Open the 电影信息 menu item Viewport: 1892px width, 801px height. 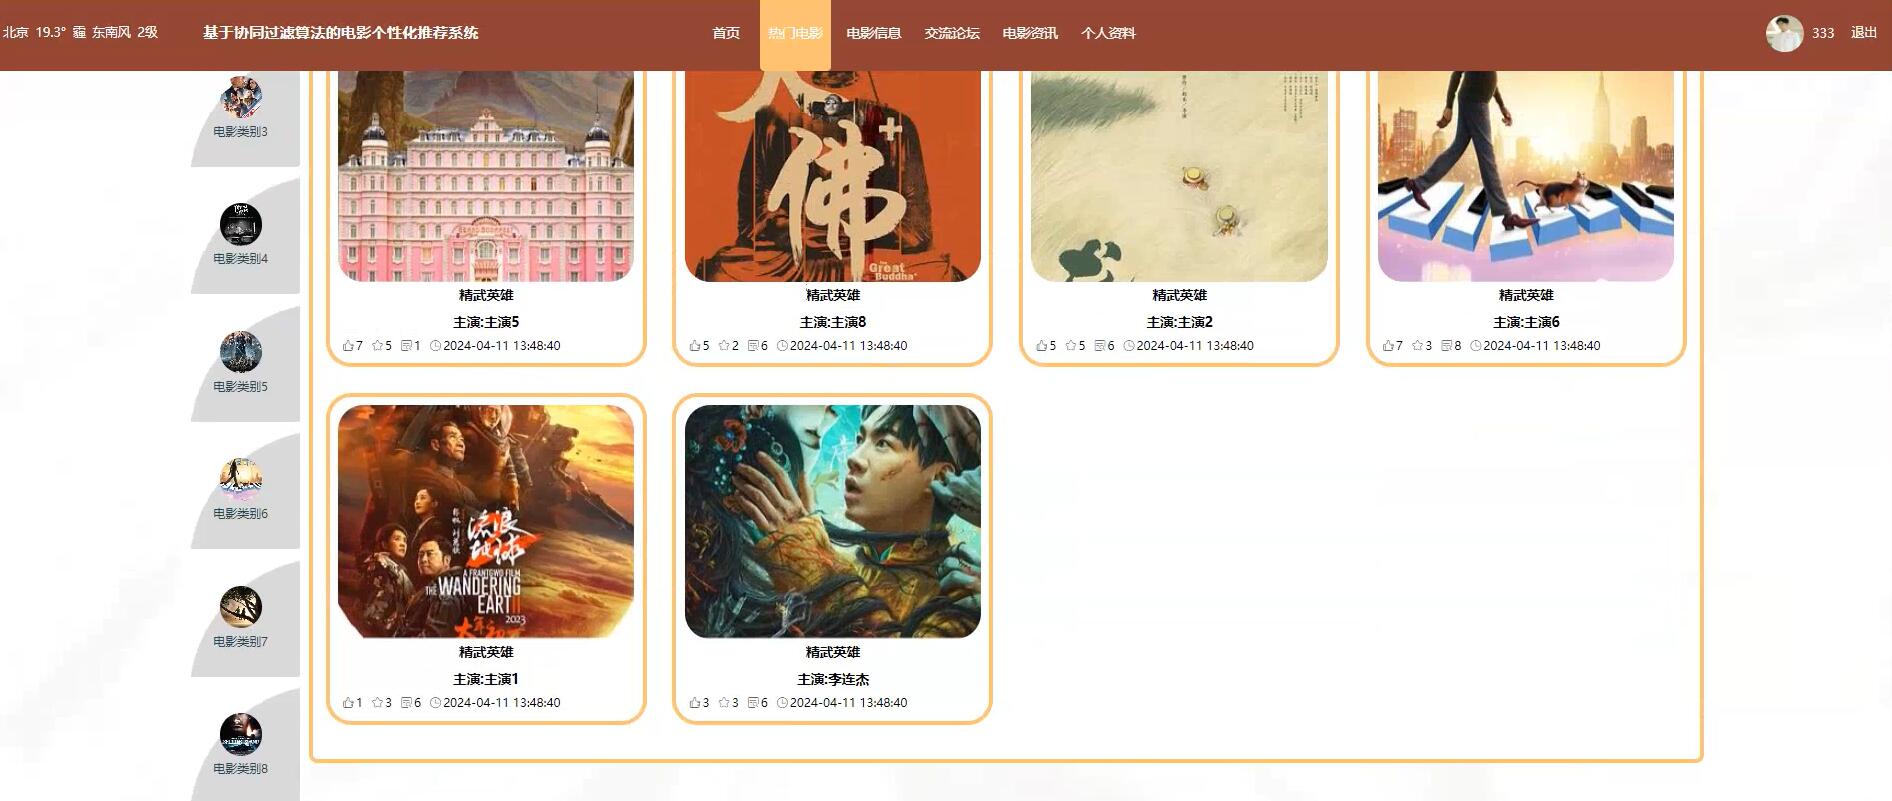click(x=874, y=33)
